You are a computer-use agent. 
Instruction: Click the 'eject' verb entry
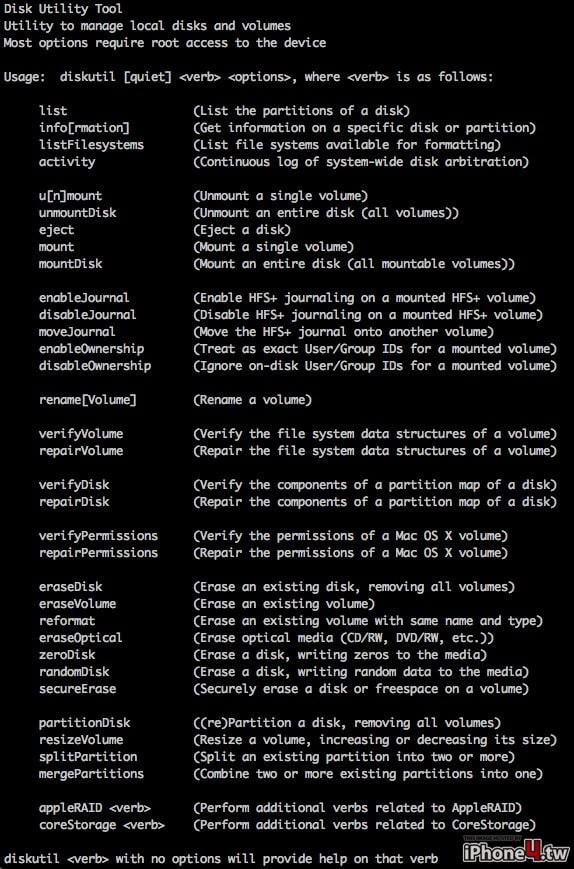coord(57,230)
